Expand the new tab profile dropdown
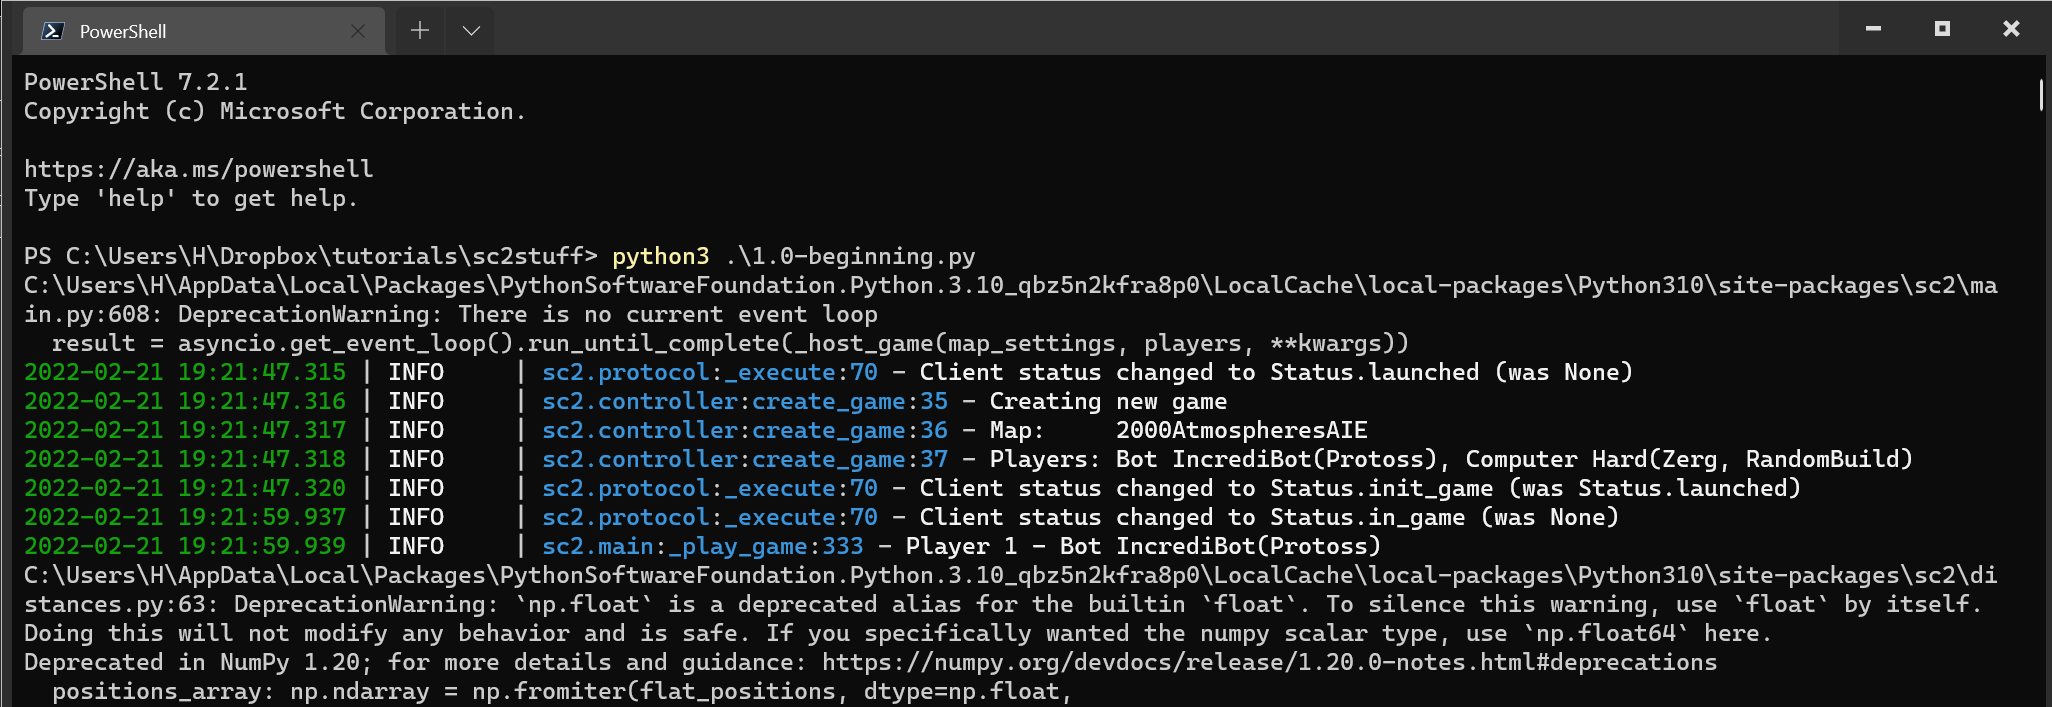The width and height of the screenshot is (2052, 707). [x=471, y=31]
